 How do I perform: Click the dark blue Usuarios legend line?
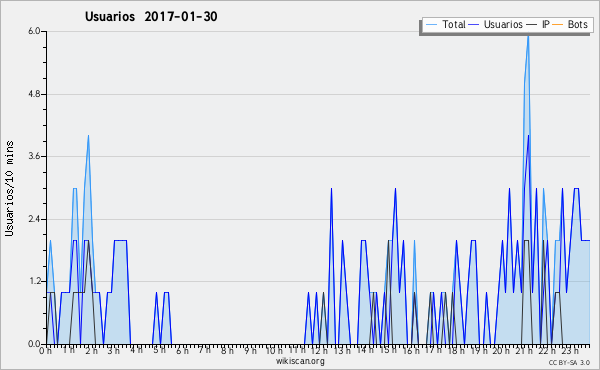[x=474, y=25]
